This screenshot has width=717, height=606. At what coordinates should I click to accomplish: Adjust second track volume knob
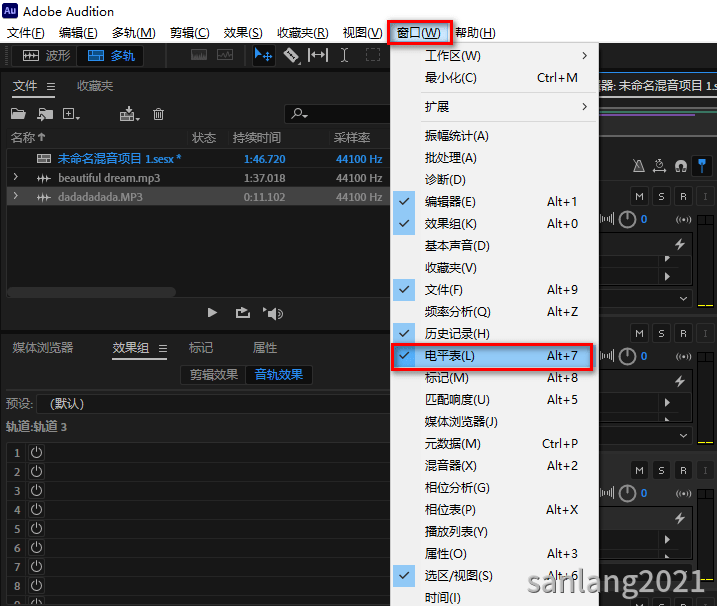627,356
